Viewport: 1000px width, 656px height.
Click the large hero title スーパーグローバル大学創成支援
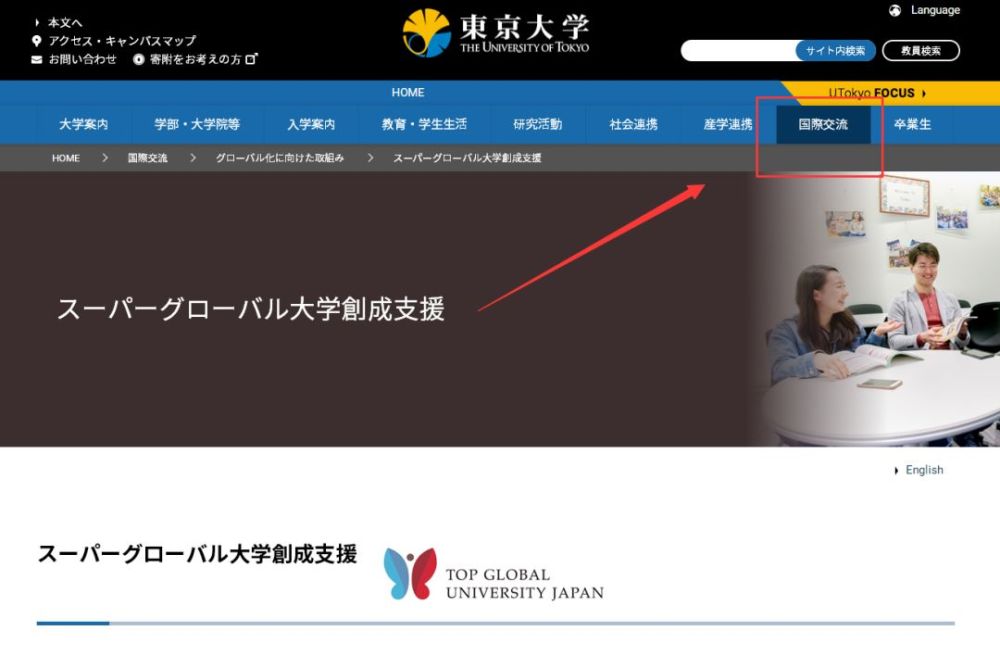point(251,309)
